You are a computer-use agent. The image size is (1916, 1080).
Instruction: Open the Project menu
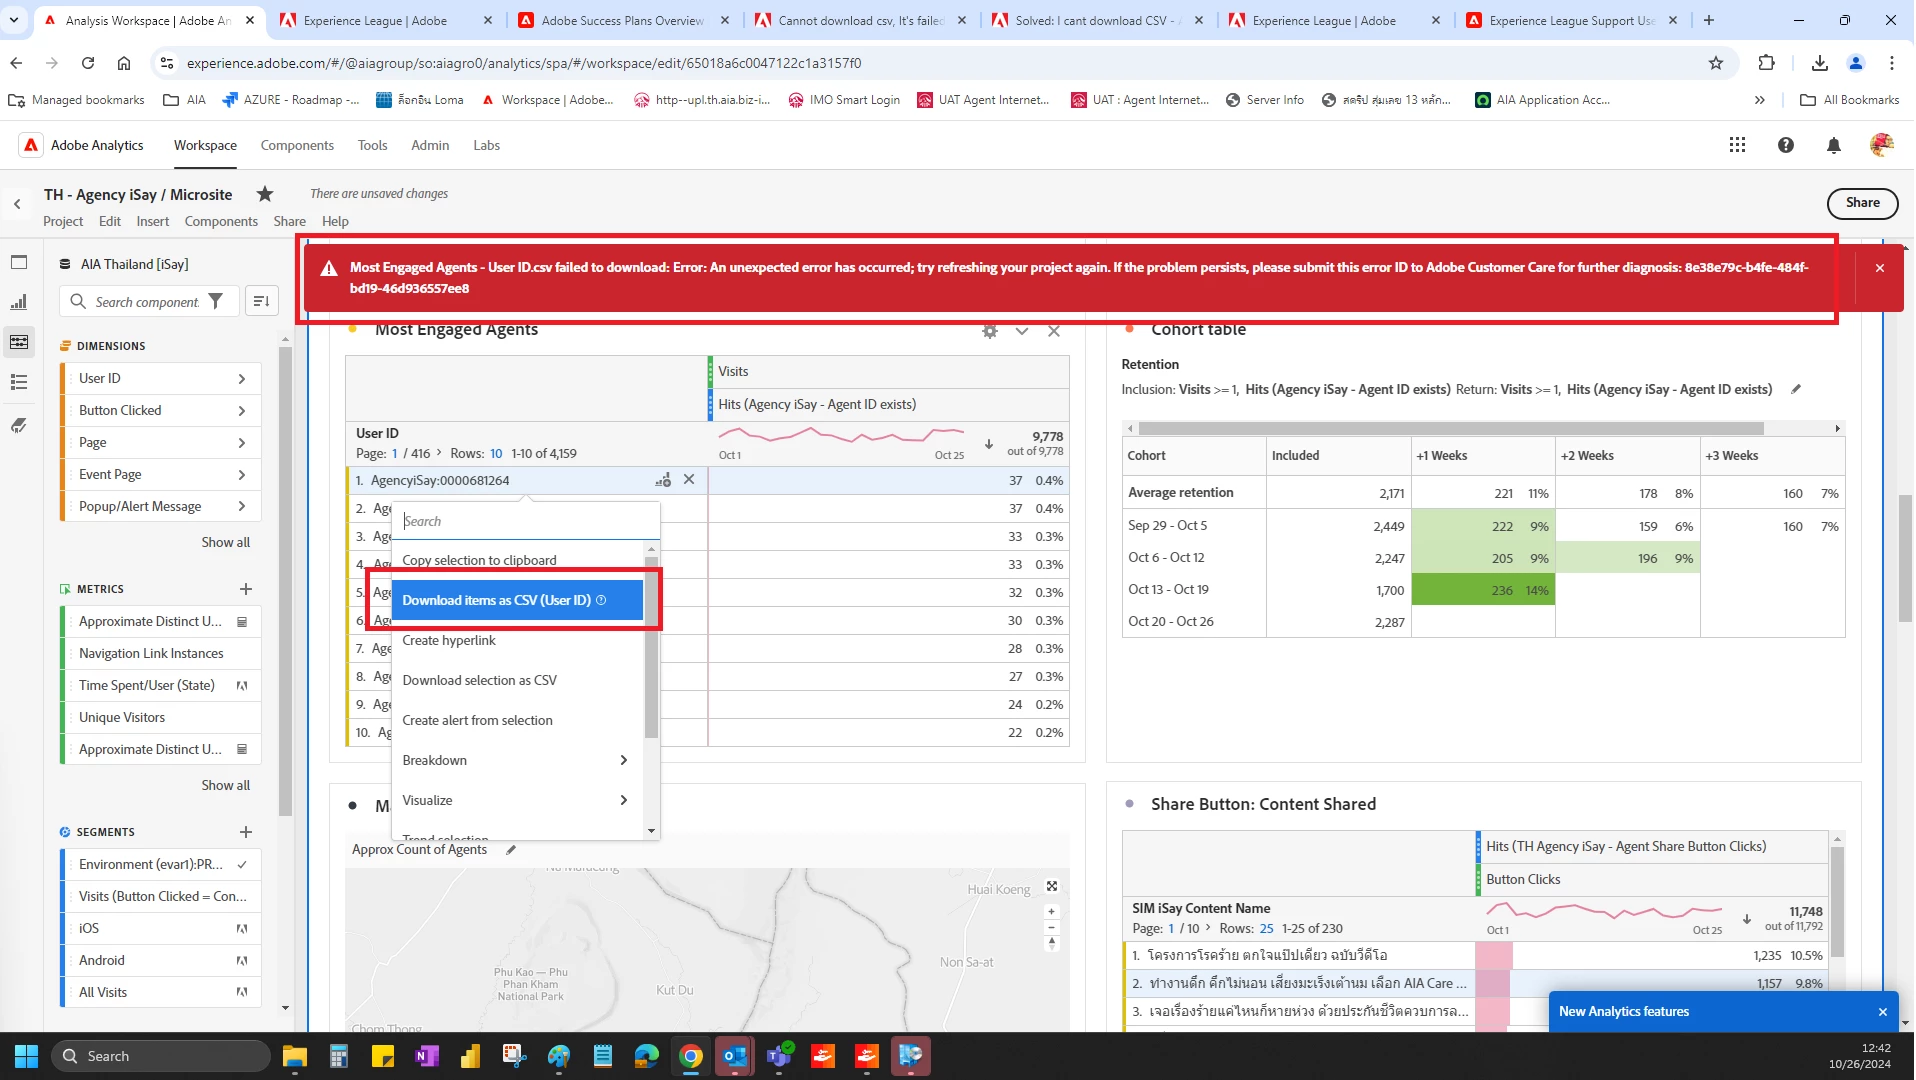pyautogui.click(x=63, y=221)
